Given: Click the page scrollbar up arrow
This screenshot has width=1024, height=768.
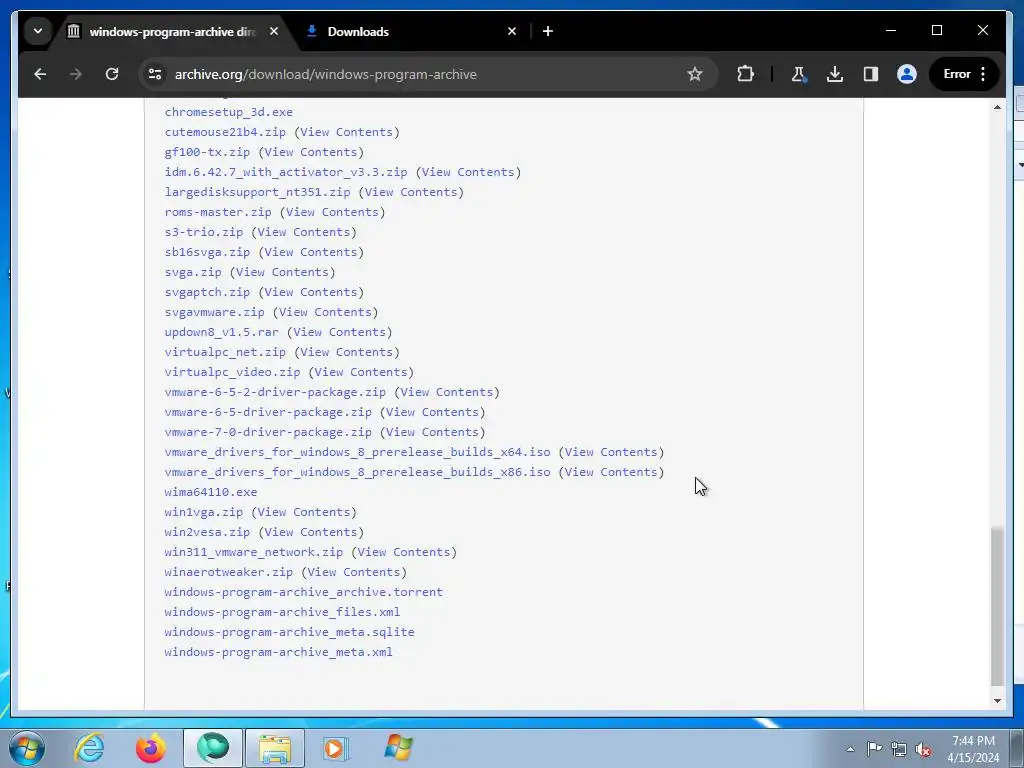Looking at the screenshot, I should 997,107.
